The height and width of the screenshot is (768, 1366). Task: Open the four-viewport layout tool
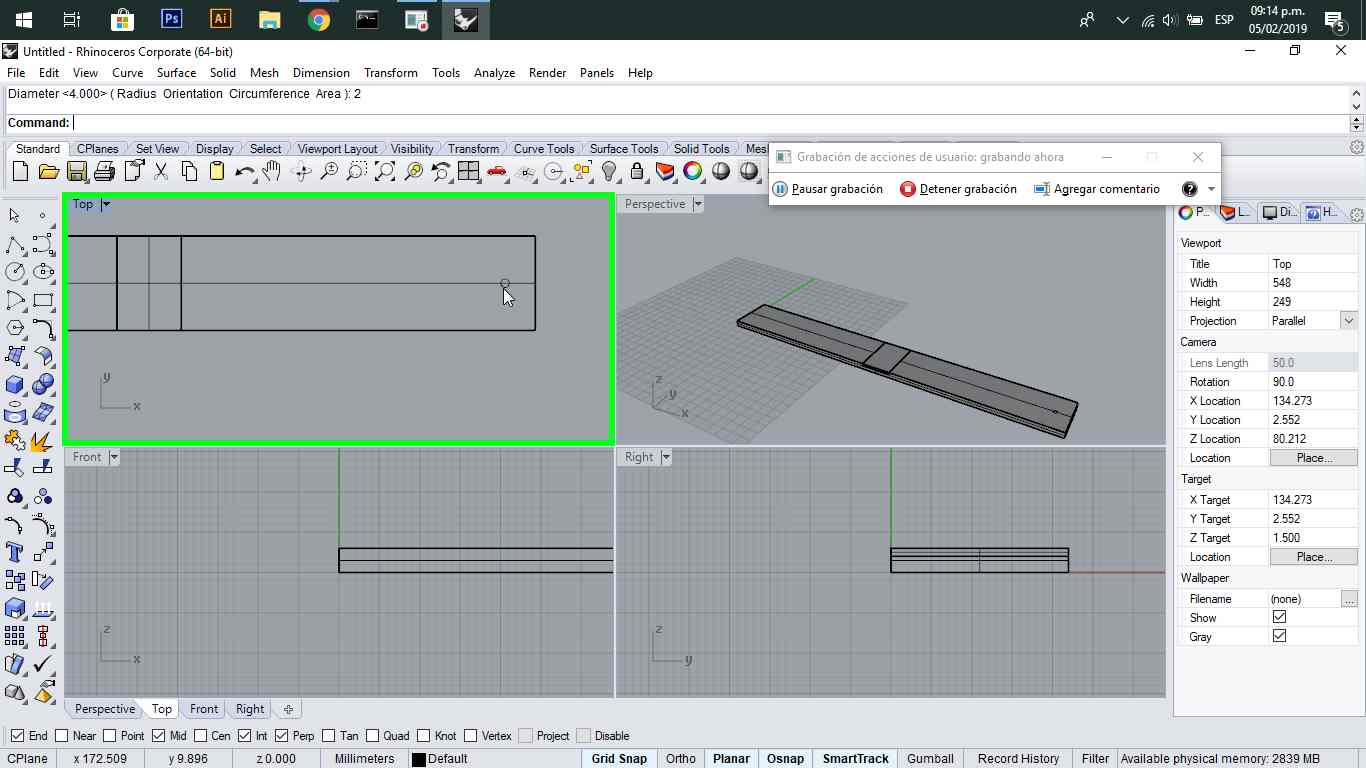click(468, 172)
